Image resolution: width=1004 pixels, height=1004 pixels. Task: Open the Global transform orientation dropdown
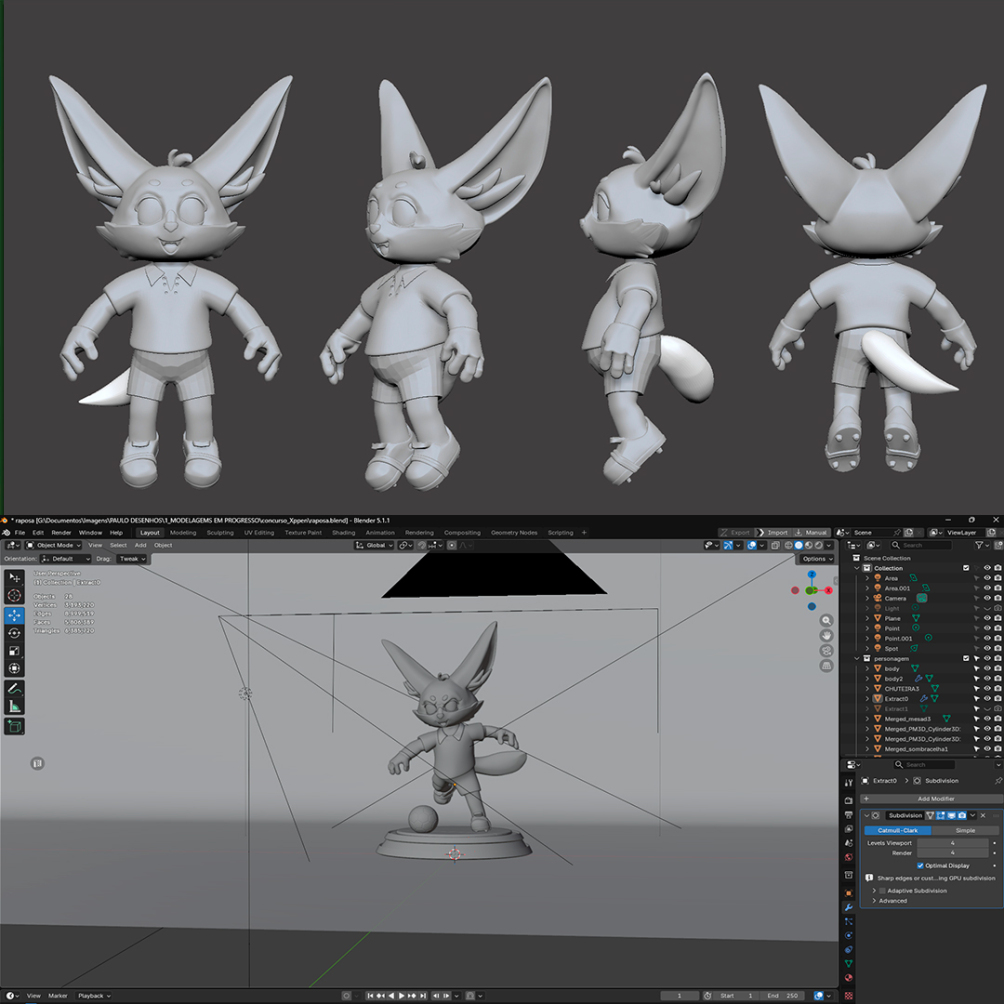(374, 545)
